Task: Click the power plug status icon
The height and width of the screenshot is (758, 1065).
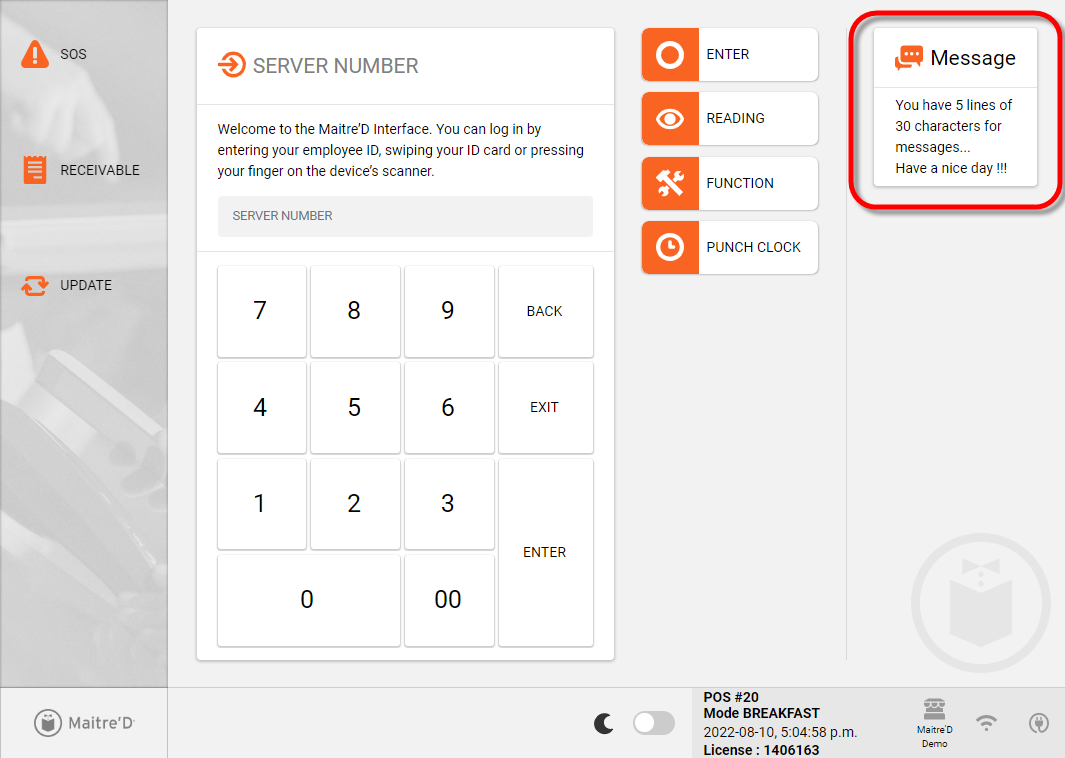Action: 1038,722
